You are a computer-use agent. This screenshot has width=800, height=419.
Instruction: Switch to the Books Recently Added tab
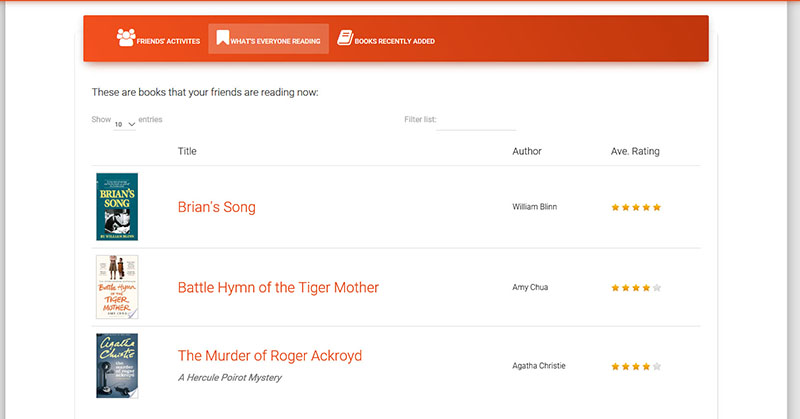[x=386, y=39]
